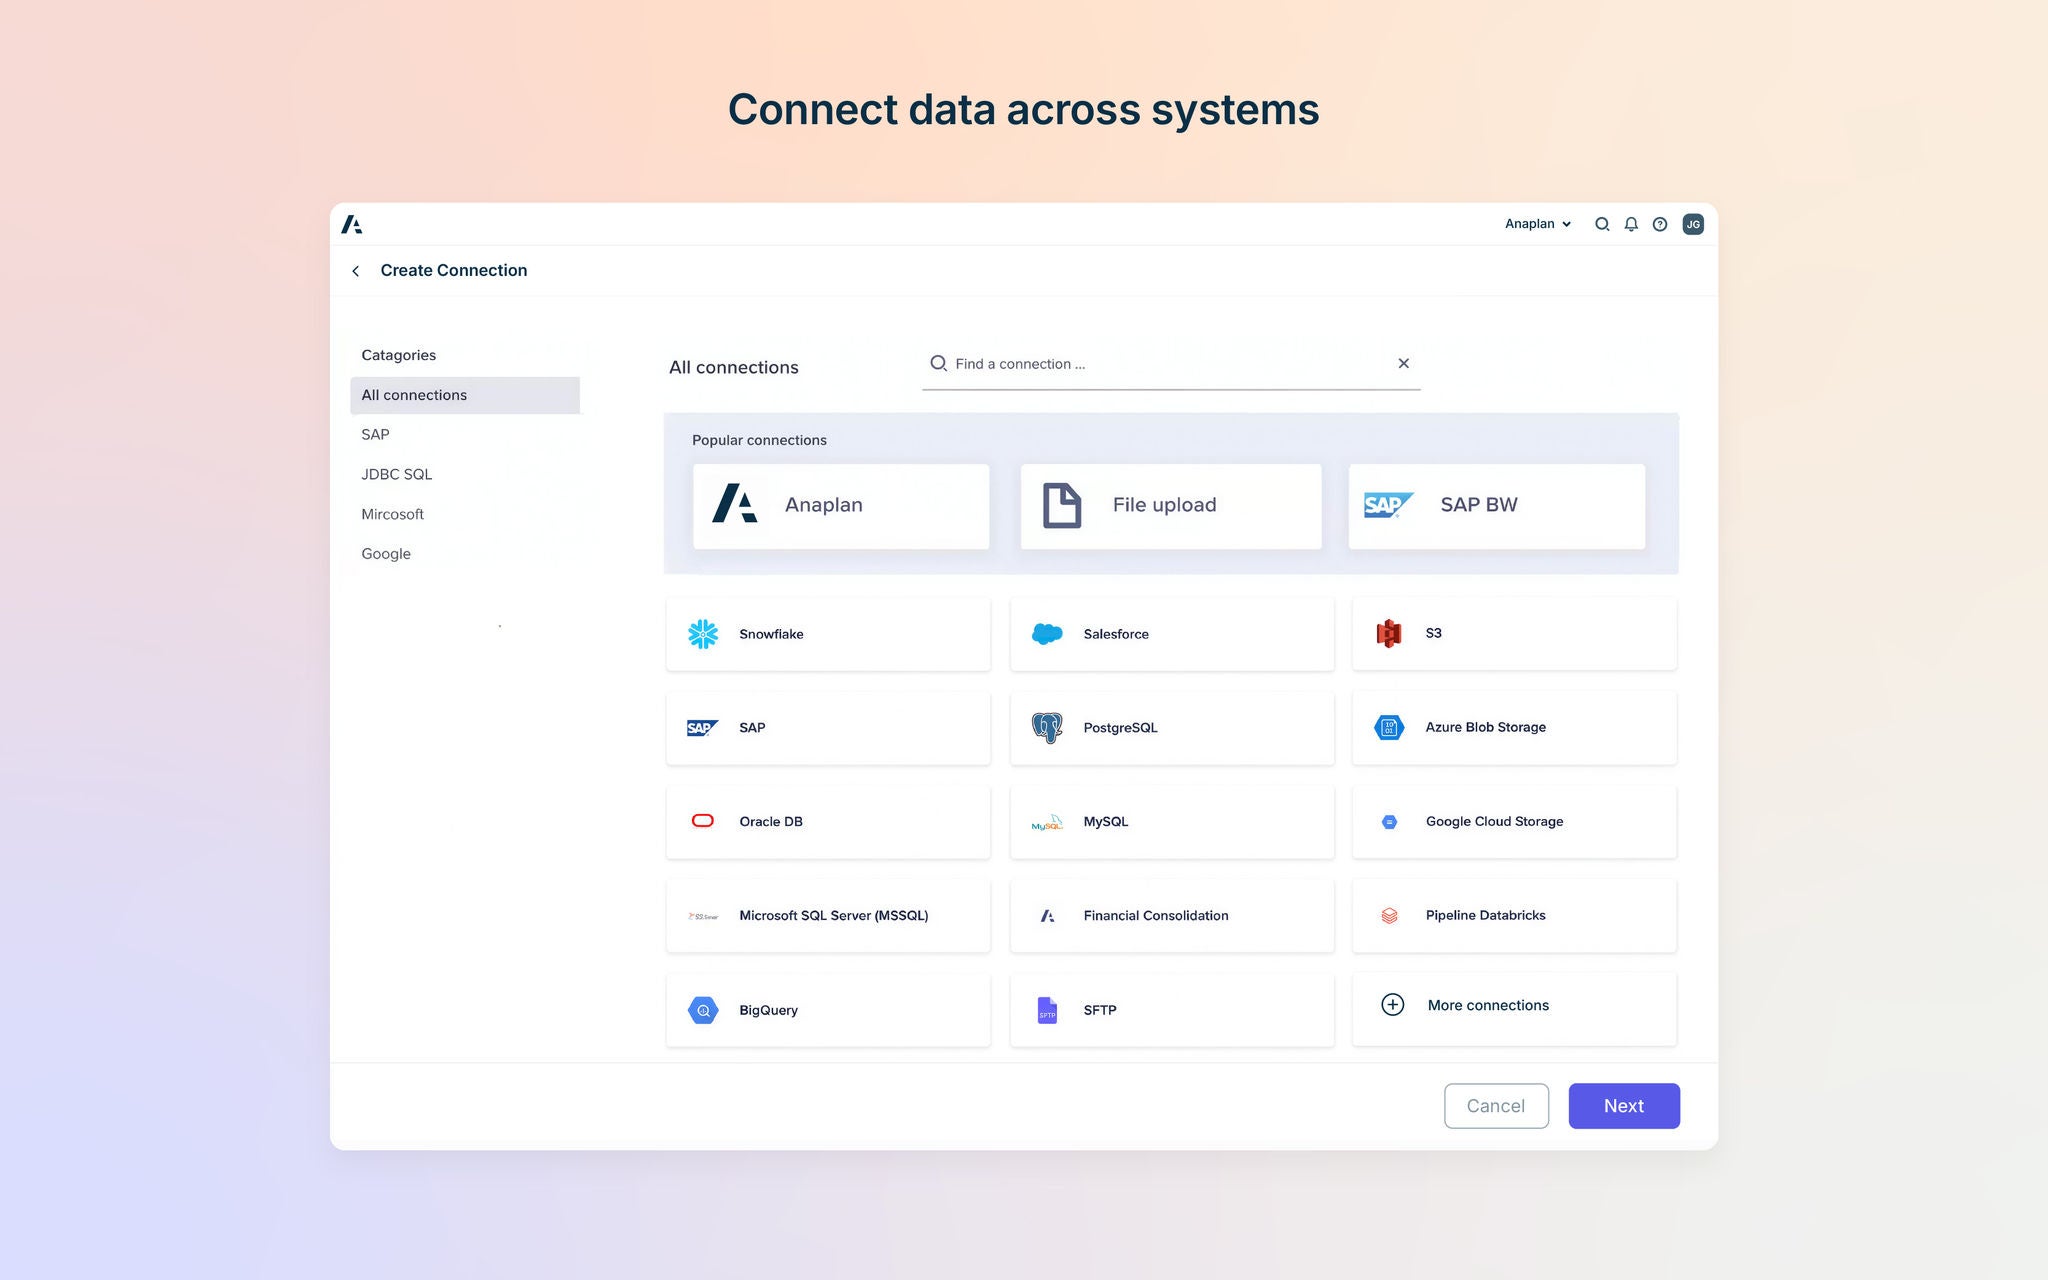Select the Google category
The image size is (2048, 1280).
click(386, 554)
